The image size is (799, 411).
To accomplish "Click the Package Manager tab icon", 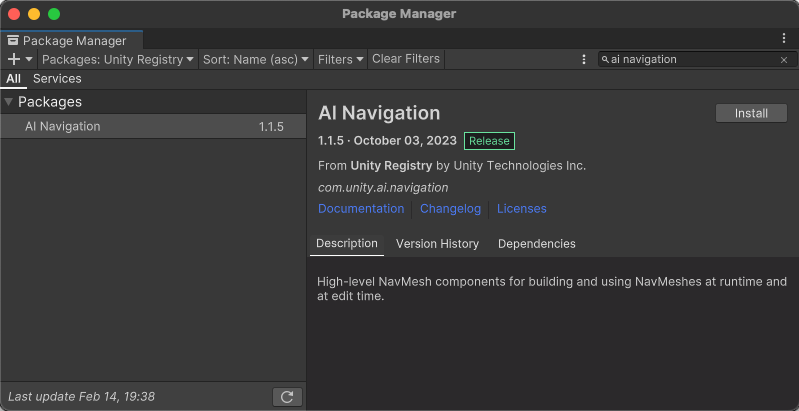I will pyautogui.click(x=13, y=41).
